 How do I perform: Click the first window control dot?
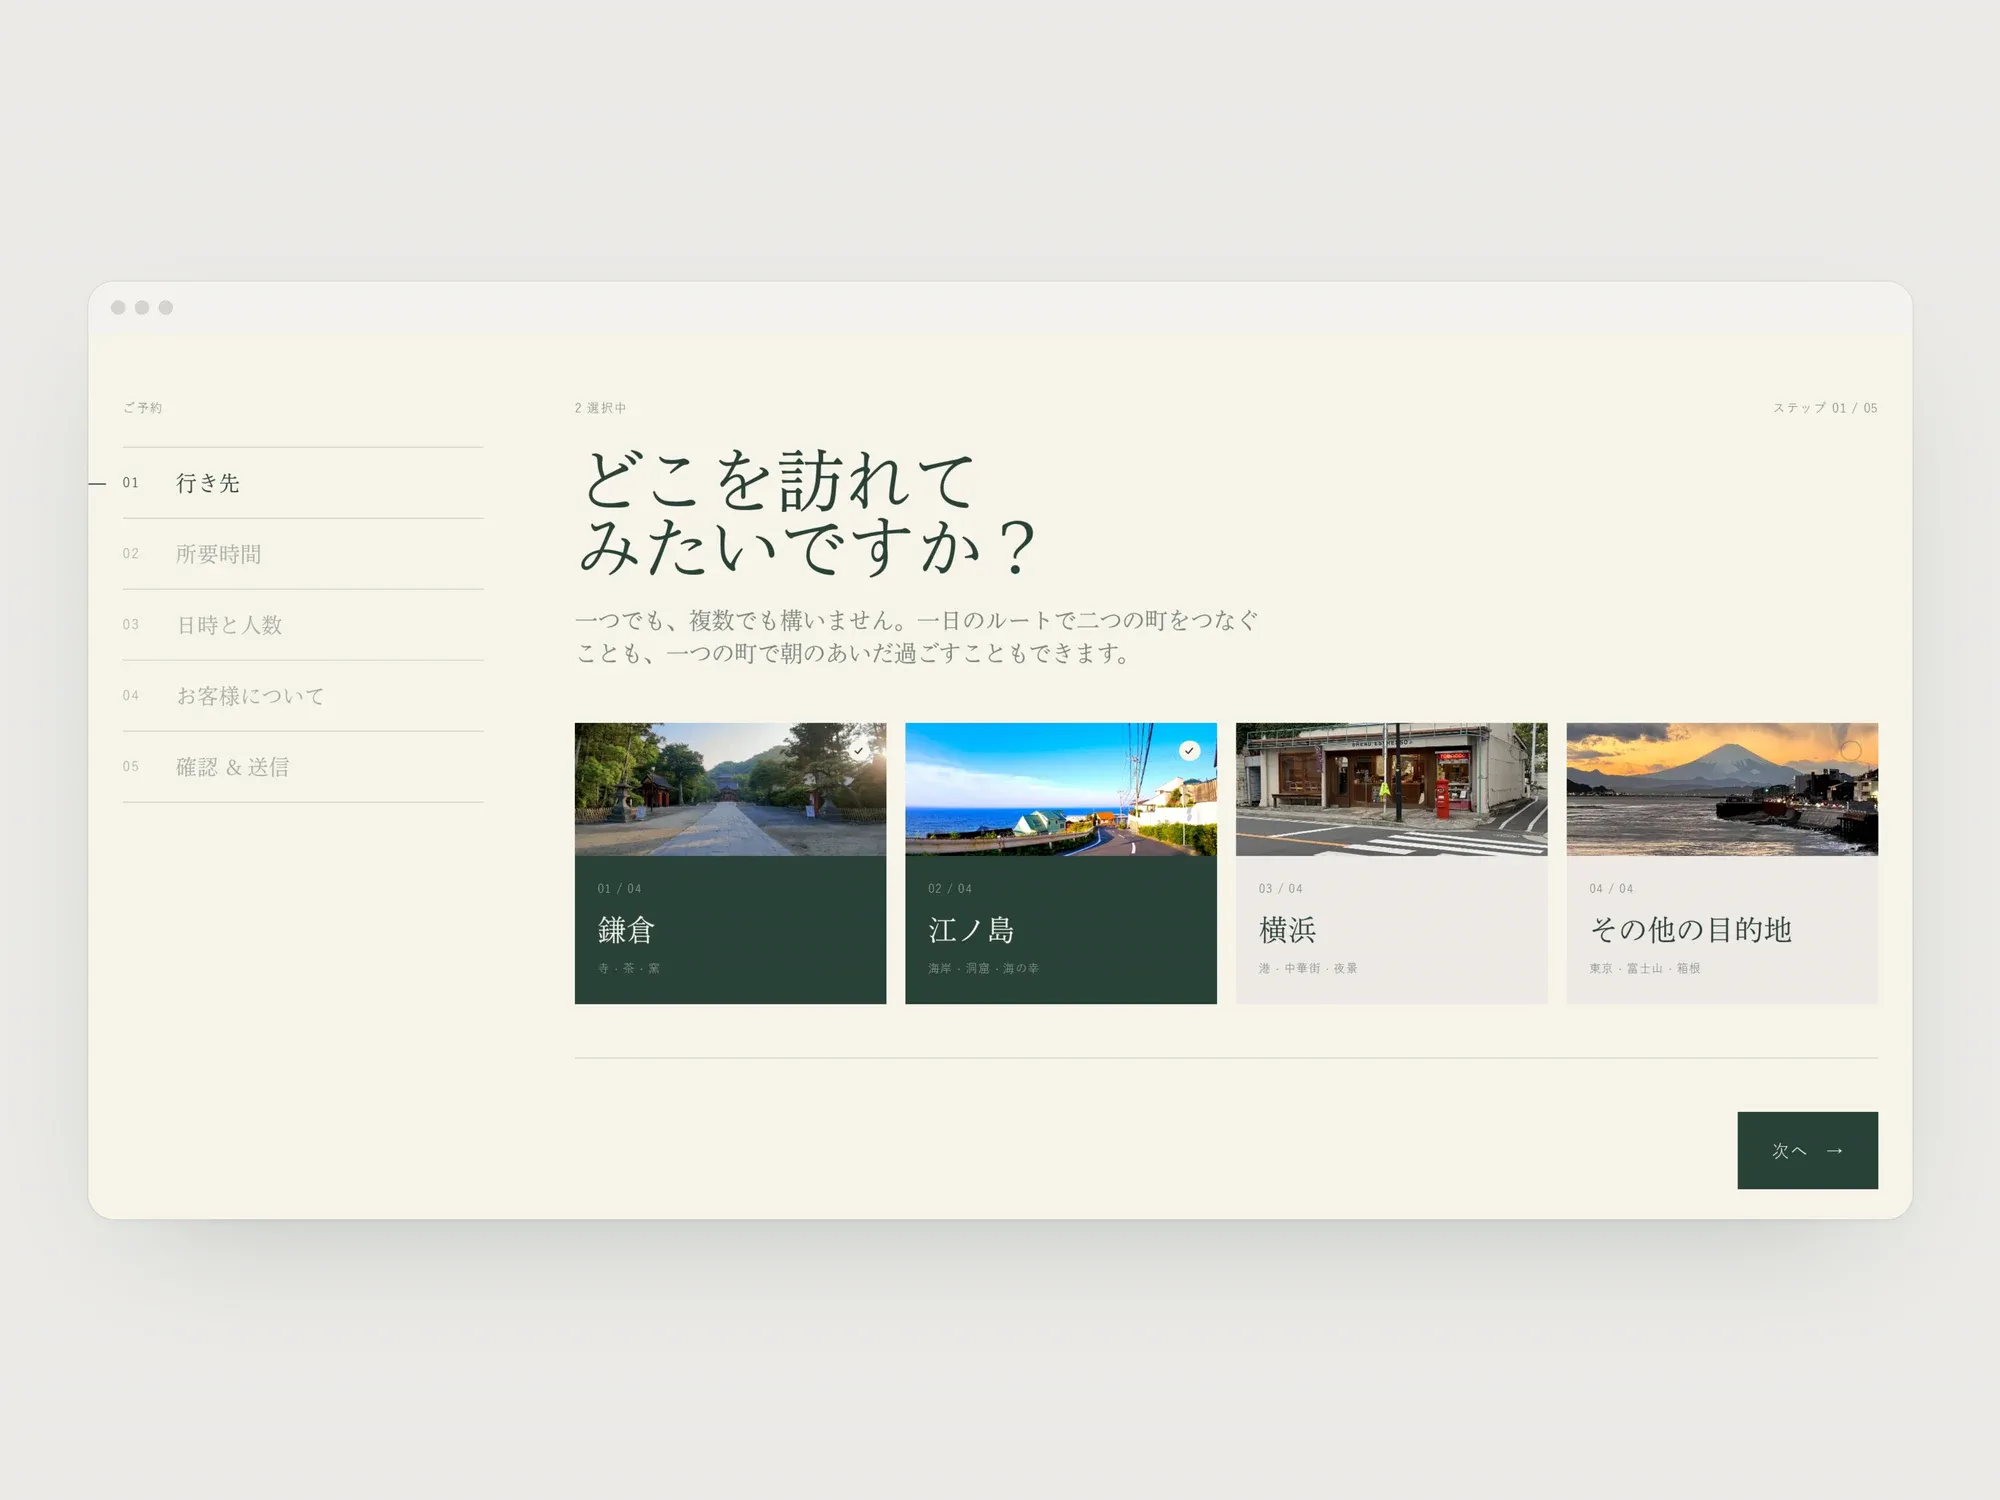(x=118, y=307)
